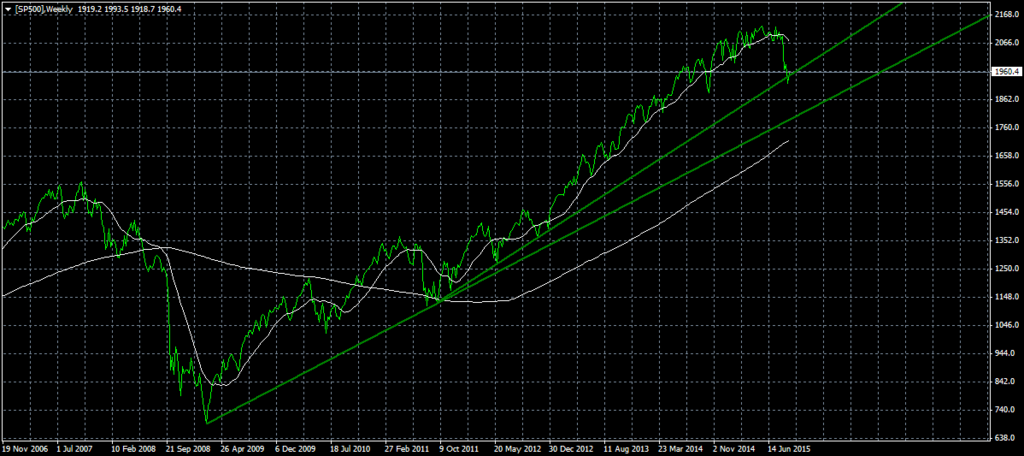Viewport: 1024px width, 456px height.
Task: Click the current price label 1960.4 on axis
Action: click(x=1004, y=72)
